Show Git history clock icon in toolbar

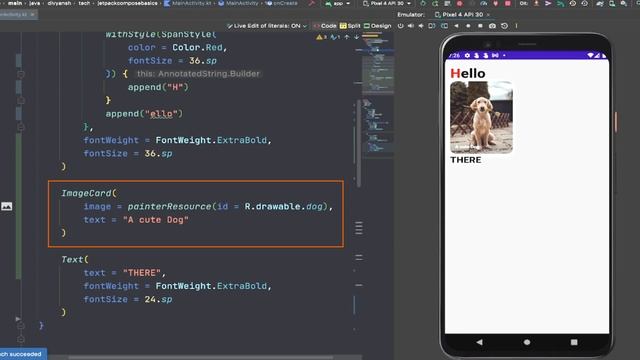573,3
